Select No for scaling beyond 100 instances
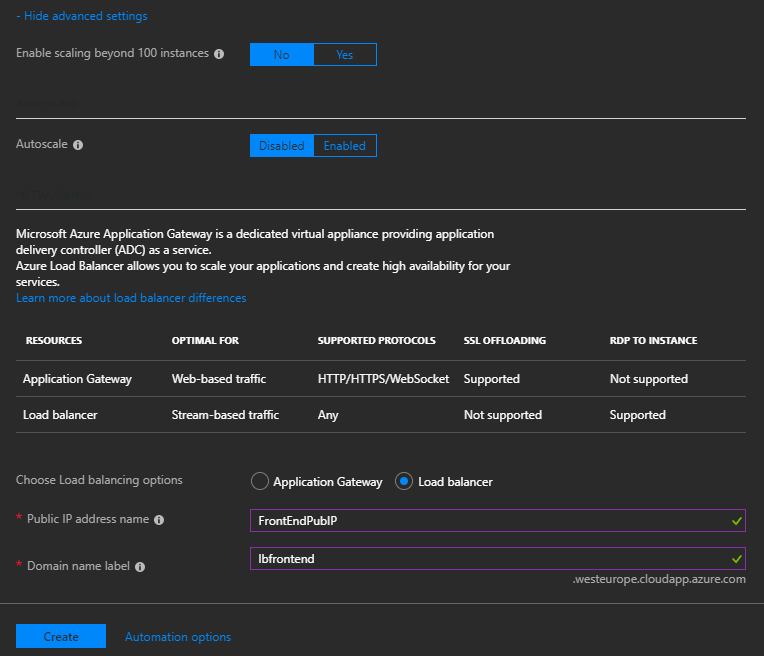 tap(282, 55)
